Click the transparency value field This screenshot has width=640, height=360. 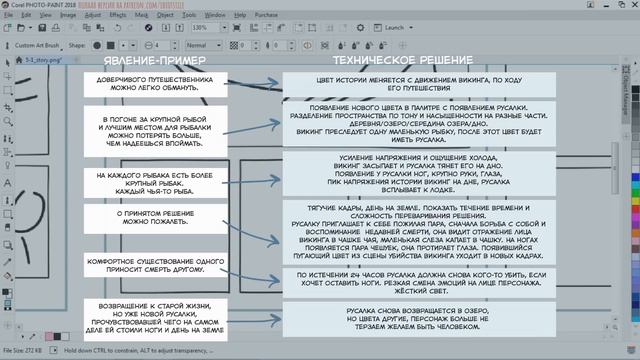coord(245,45)
